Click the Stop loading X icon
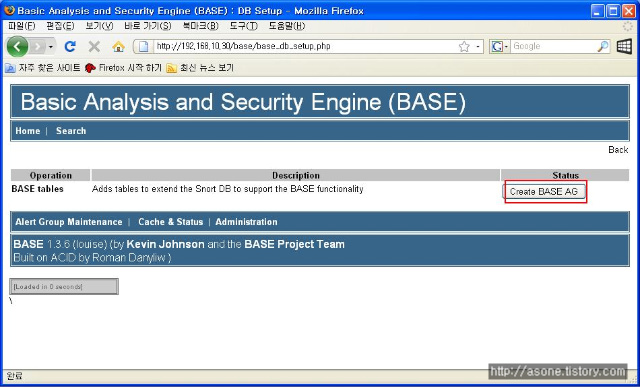The image size is (640, 387). [x=94, y=47]
